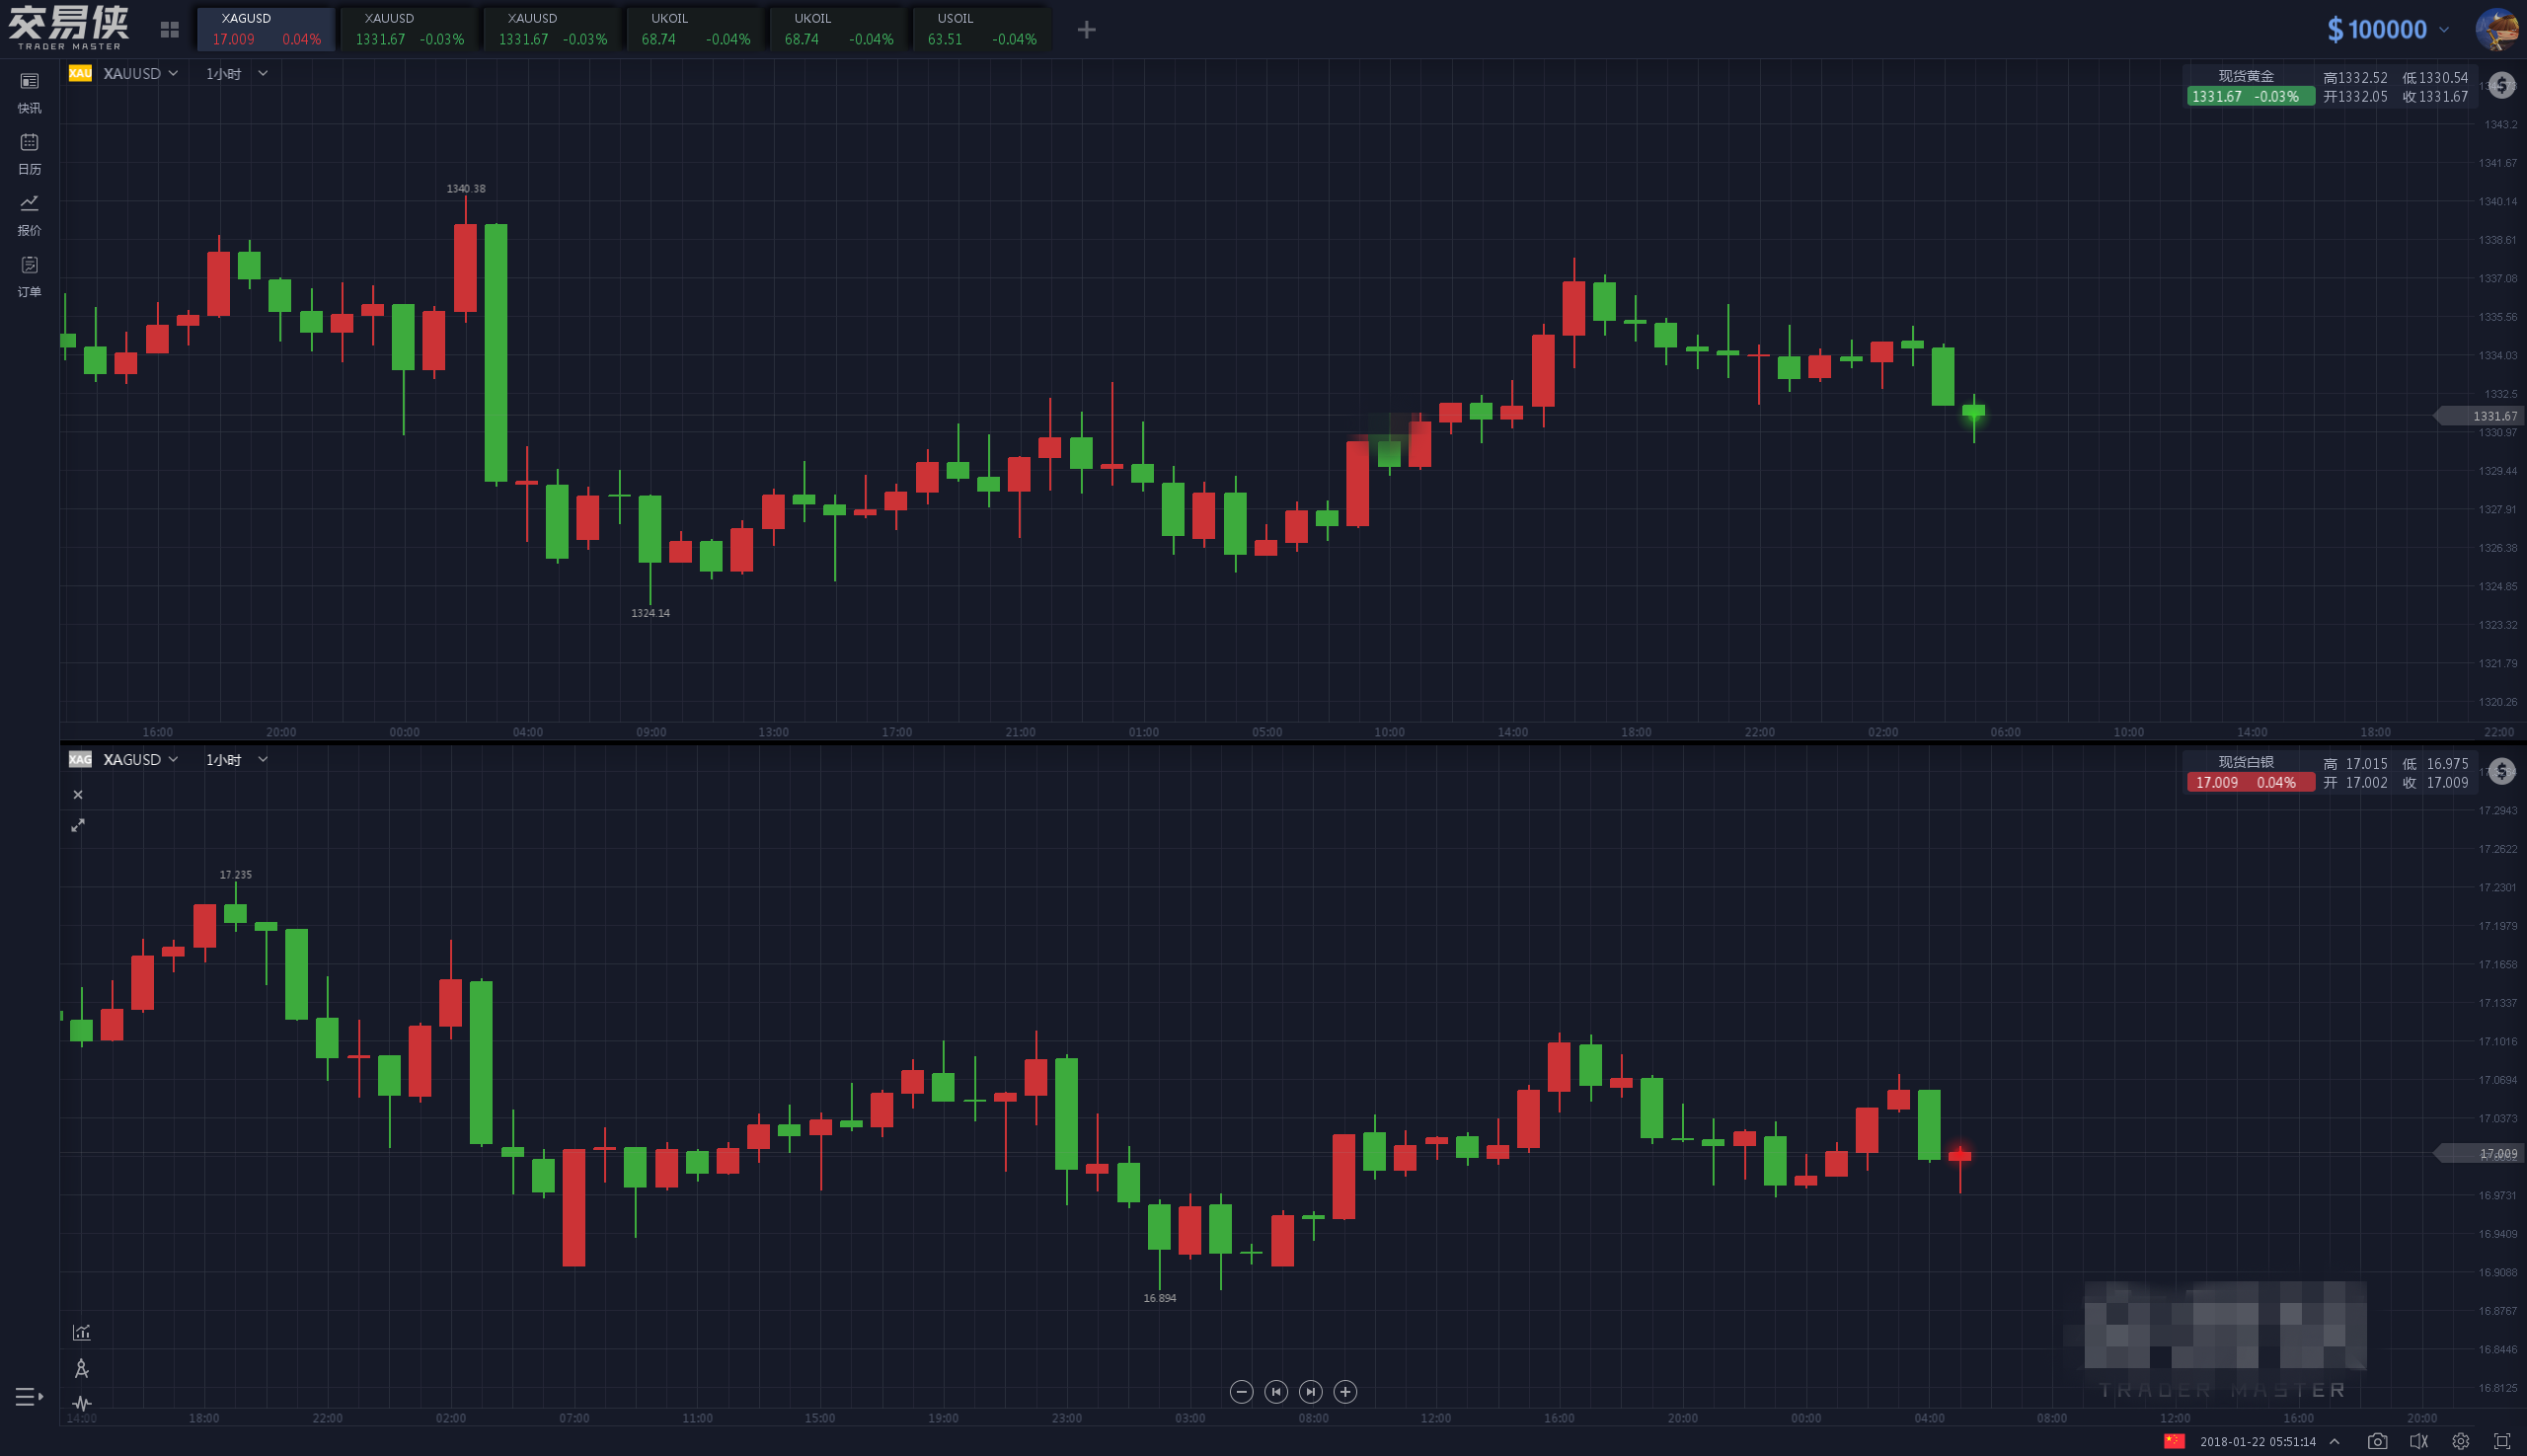Jump to latest candle with skip-forward button

click(x=1310, y=1391)
